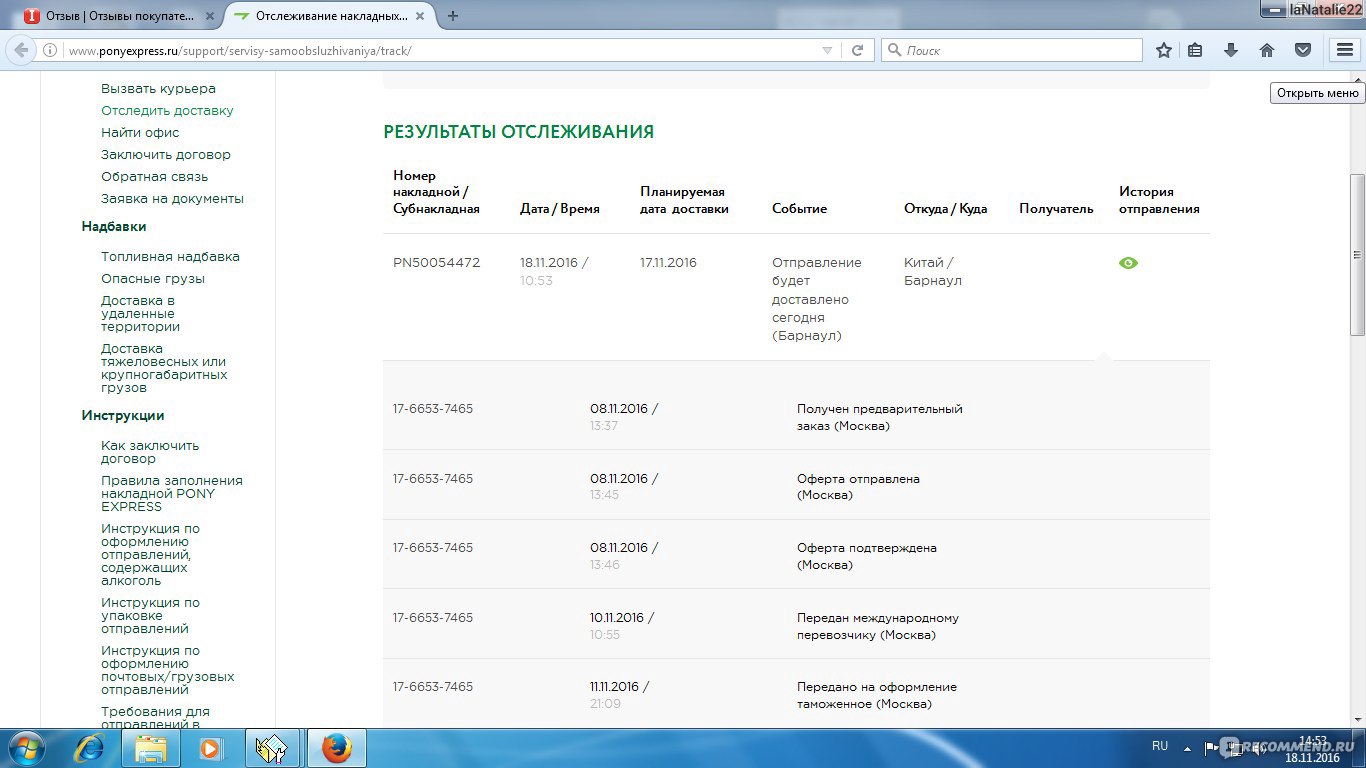Open Заявка на документы link
This screenshot has height=768, width=1366.
172,199
